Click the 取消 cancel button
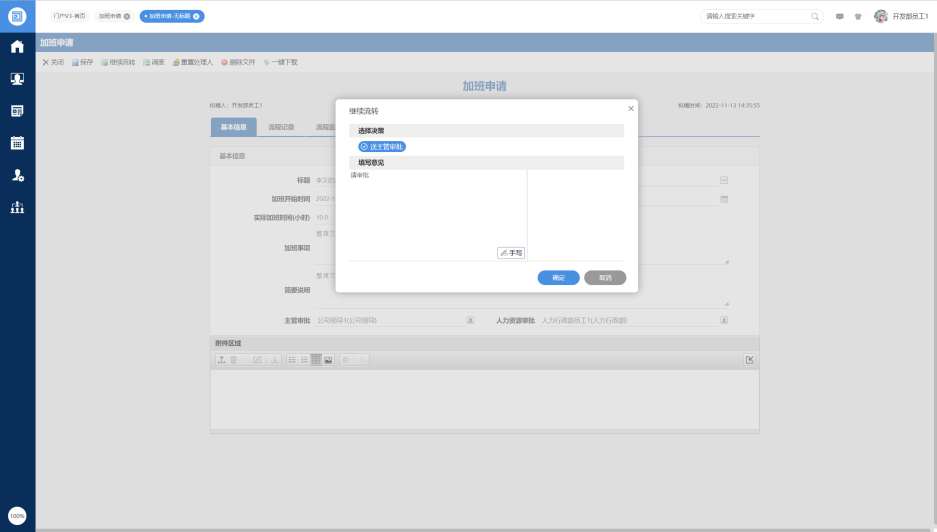Screen dimensions: 937x532 pyautogui.click(x=605, y=277)
